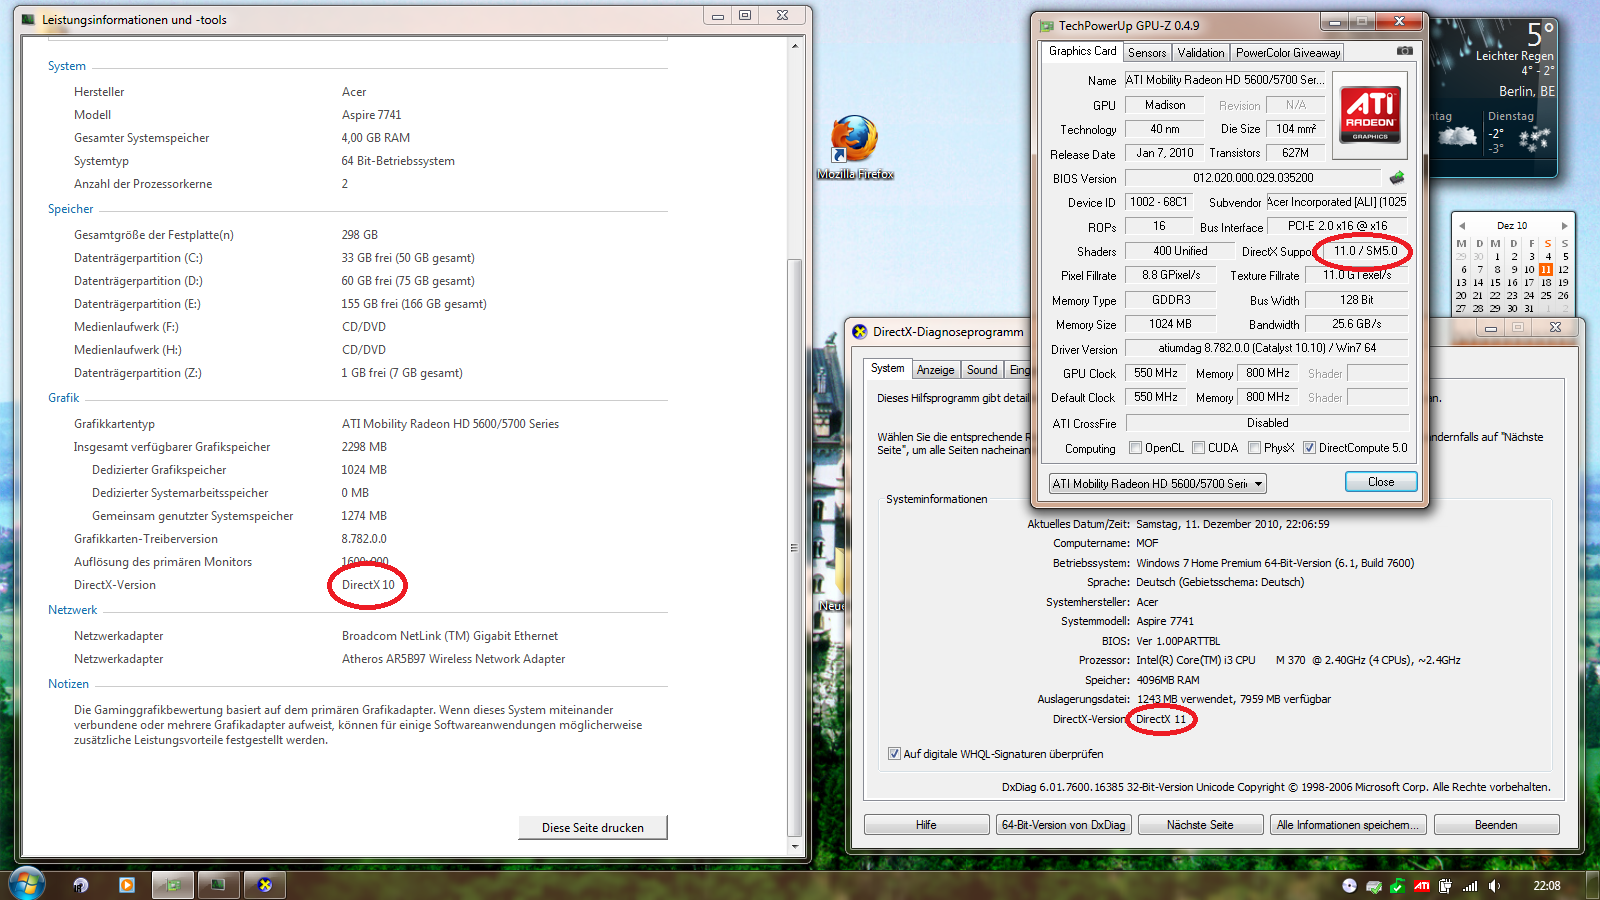Select the Graphics Card tab
Screen dimensions: 1600x900
point(1082,51)
